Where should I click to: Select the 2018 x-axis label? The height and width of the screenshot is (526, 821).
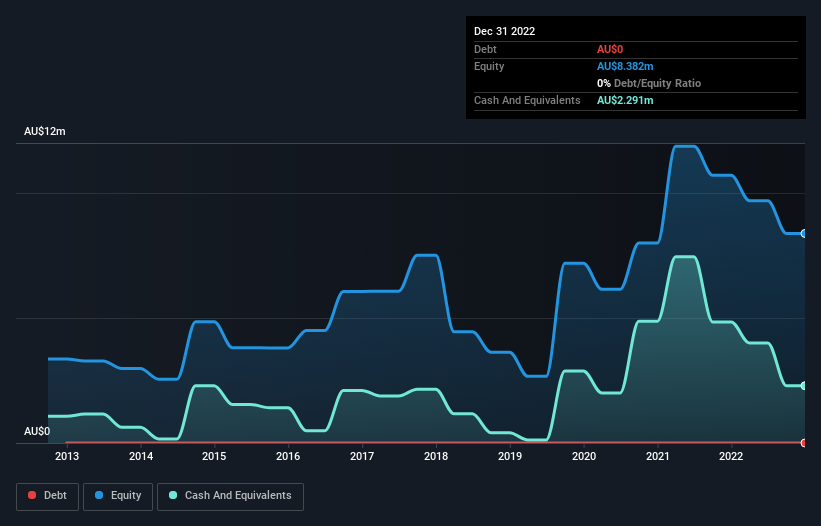coord(436,456)
